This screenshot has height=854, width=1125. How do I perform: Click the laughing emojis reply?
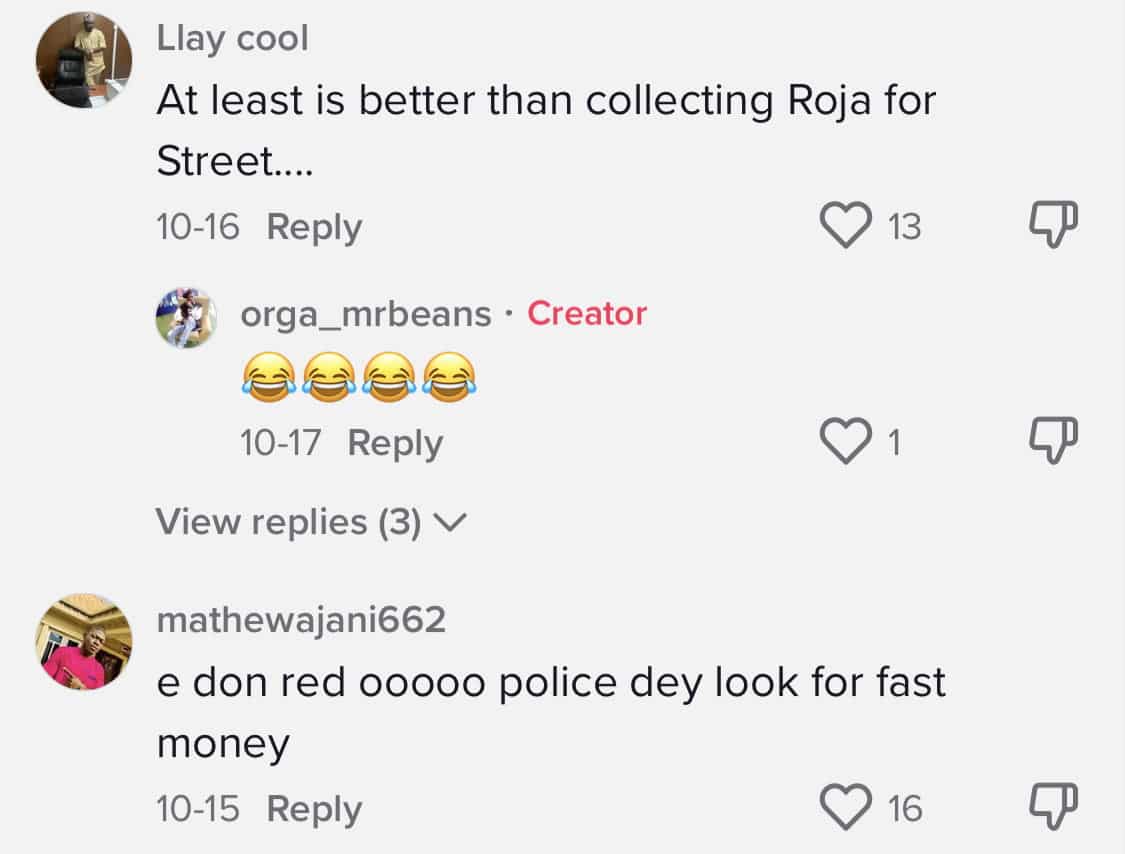pos(357,379)
